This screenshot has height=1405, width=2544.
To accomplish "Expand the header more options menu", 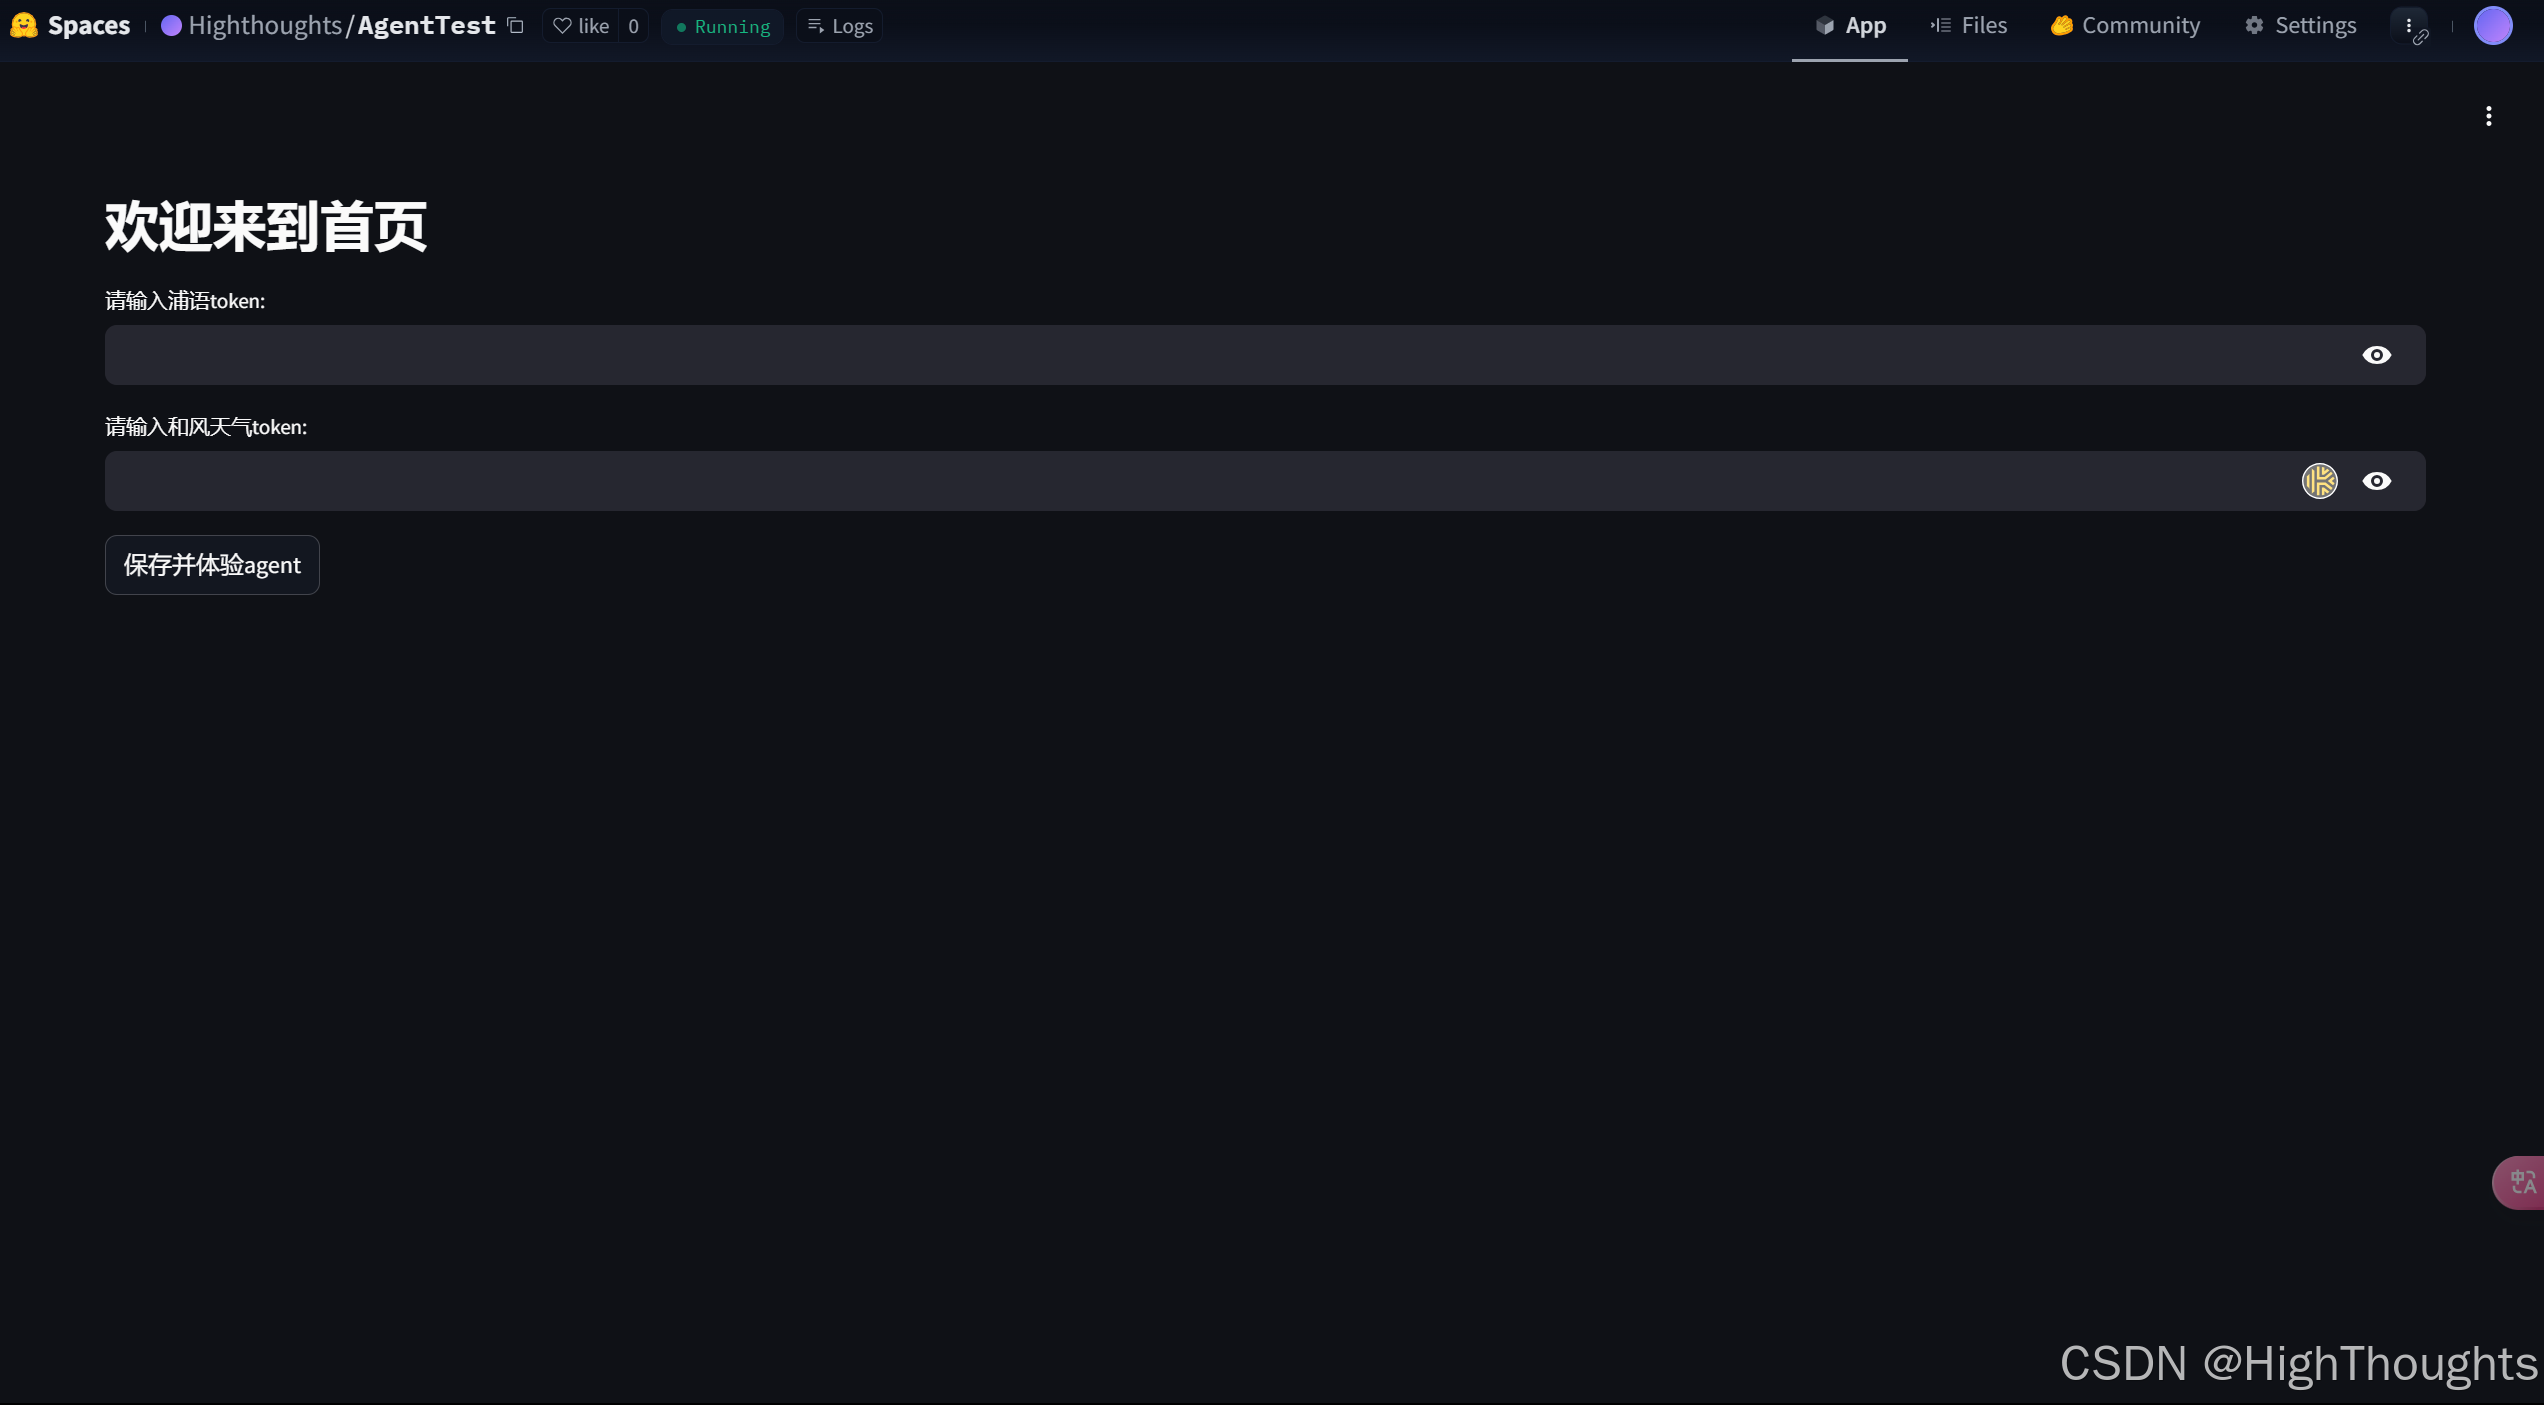I will coord(2409,26).
